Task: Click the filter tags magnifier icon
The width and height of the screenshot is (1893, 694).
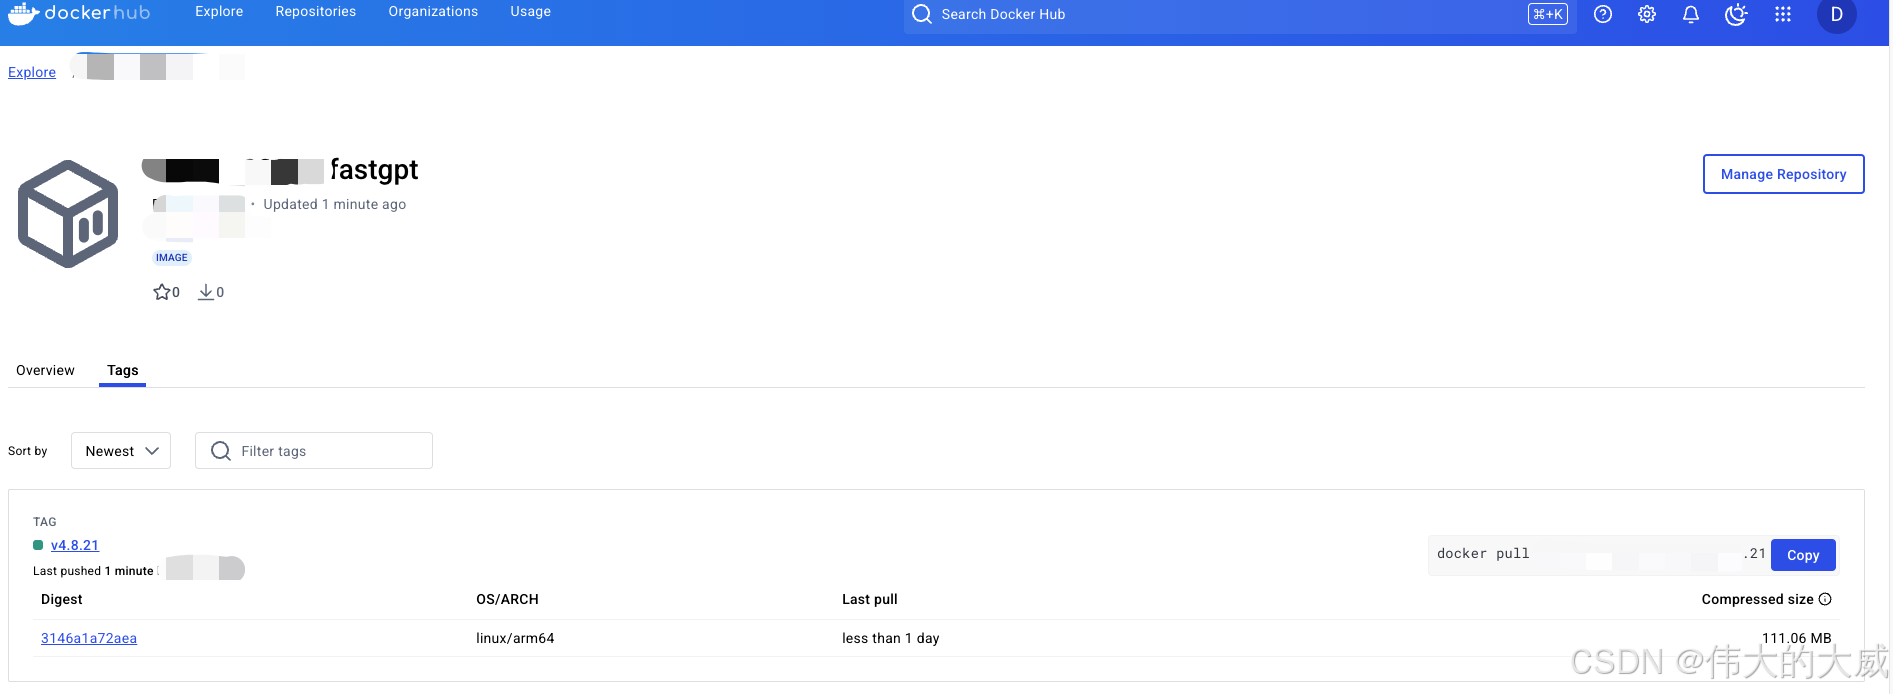Action: coord(221,451)
